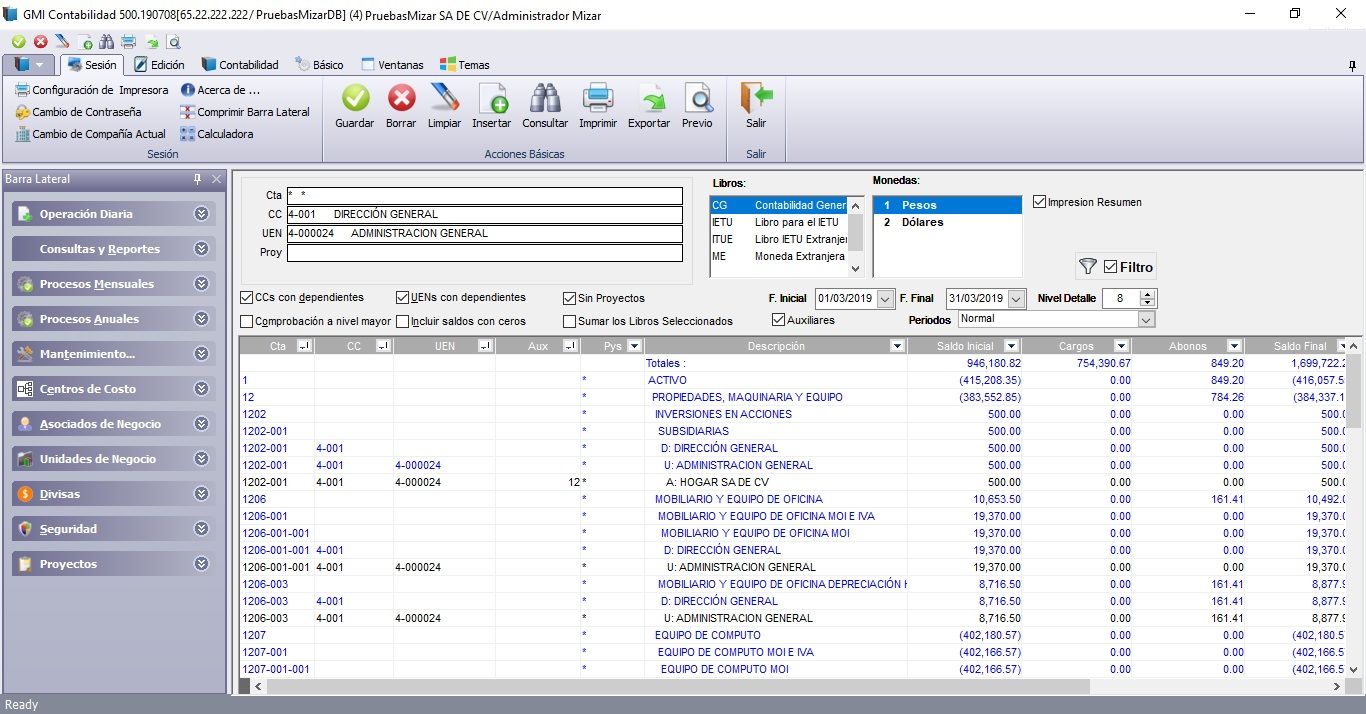Select Dólares in Monedas list
This screenshot has width=1366, height=714.
(947, 222)
